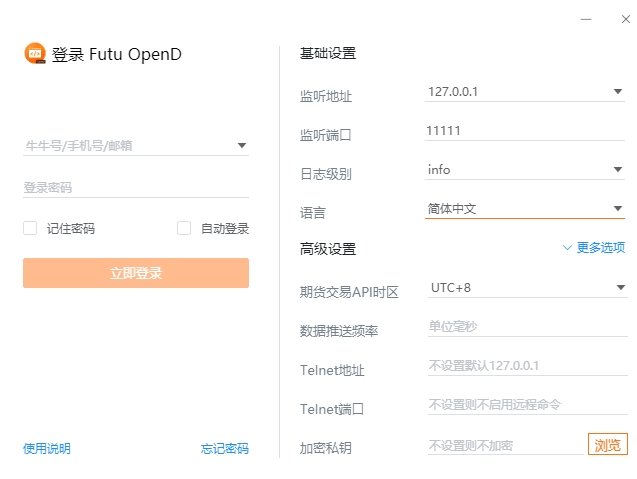
Task: Click the 监听端口 field showing 11111
Action: (x=524, y=131)
